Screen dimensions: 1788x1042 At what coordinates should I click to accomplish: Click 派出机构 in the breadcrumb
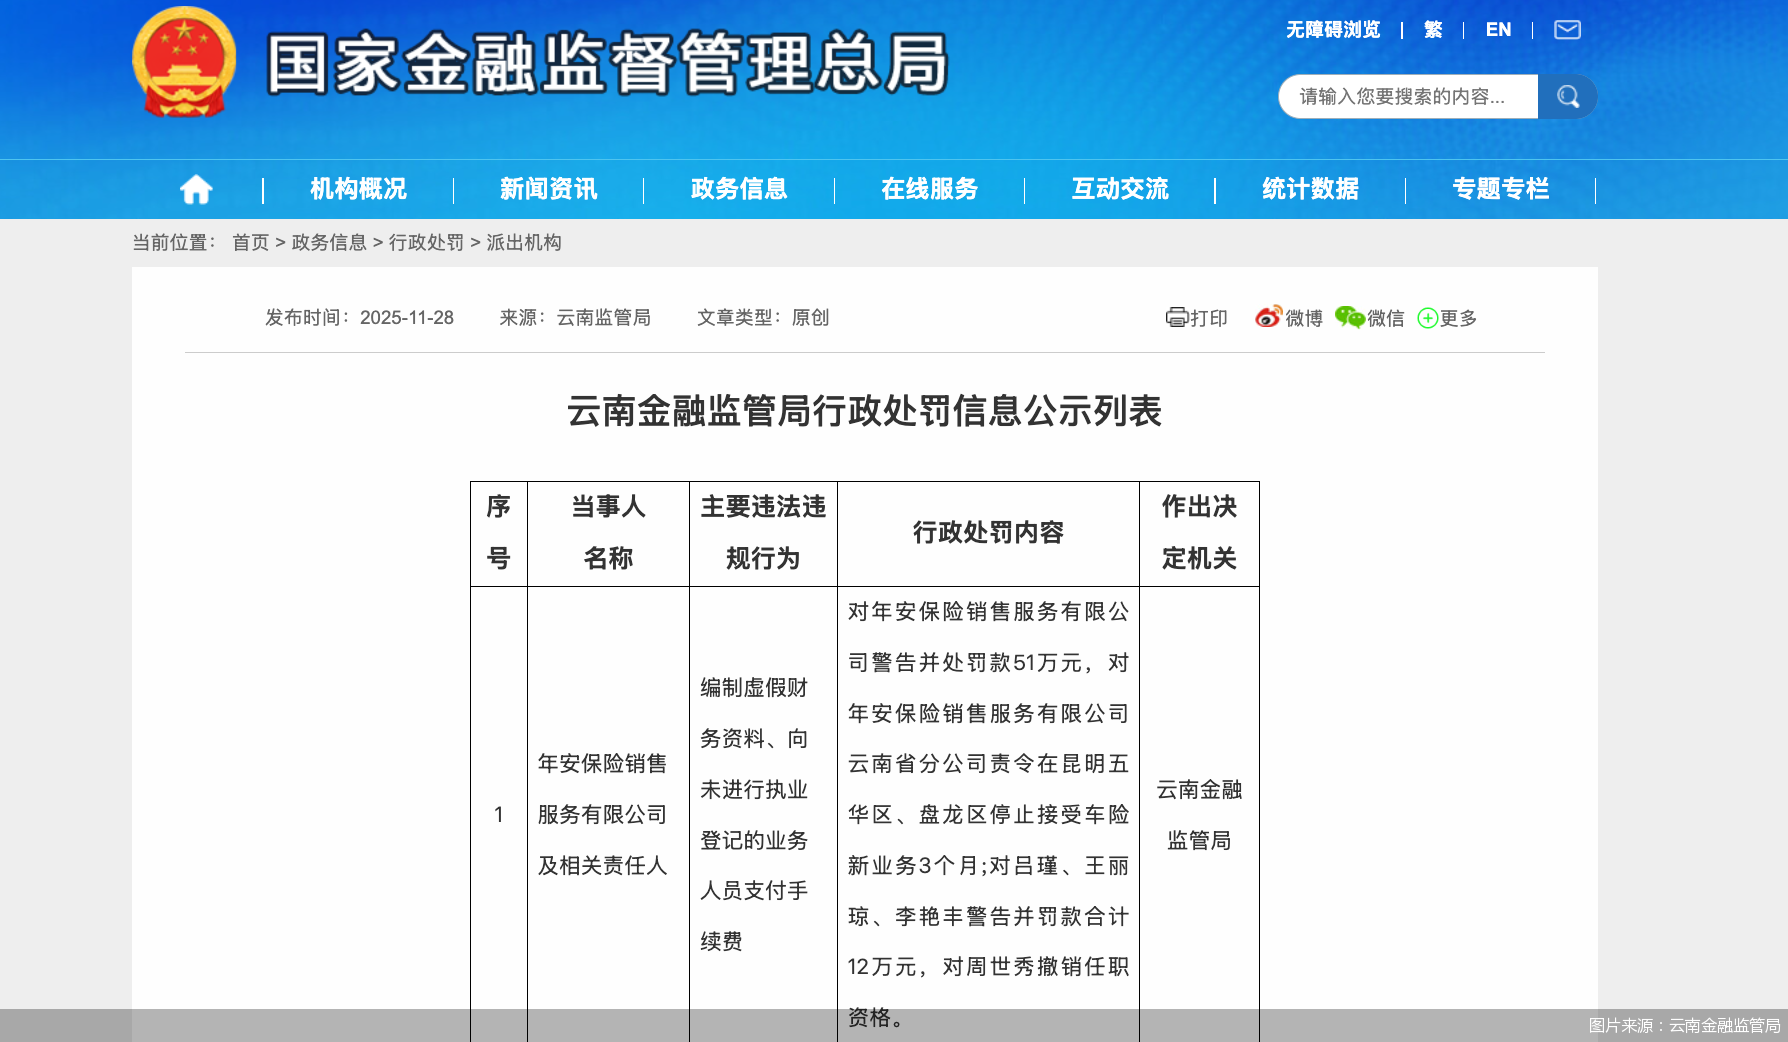[523, 243]
